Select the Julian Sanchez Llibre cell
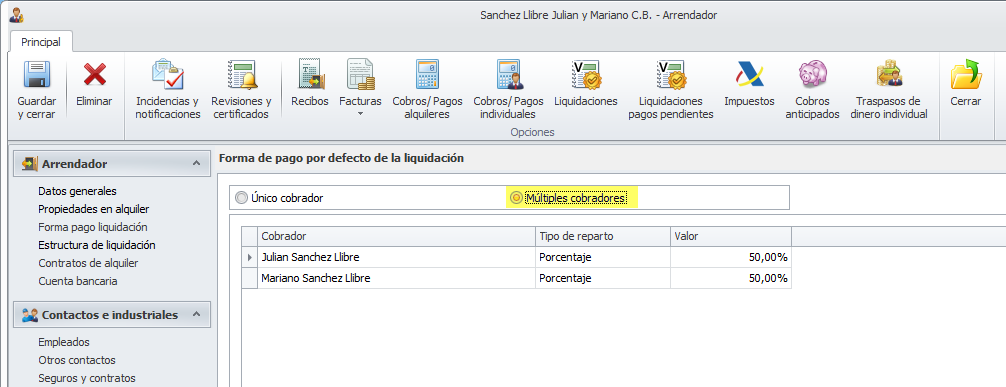Screen dimensions: 1006x387 [x=396, y=257]
